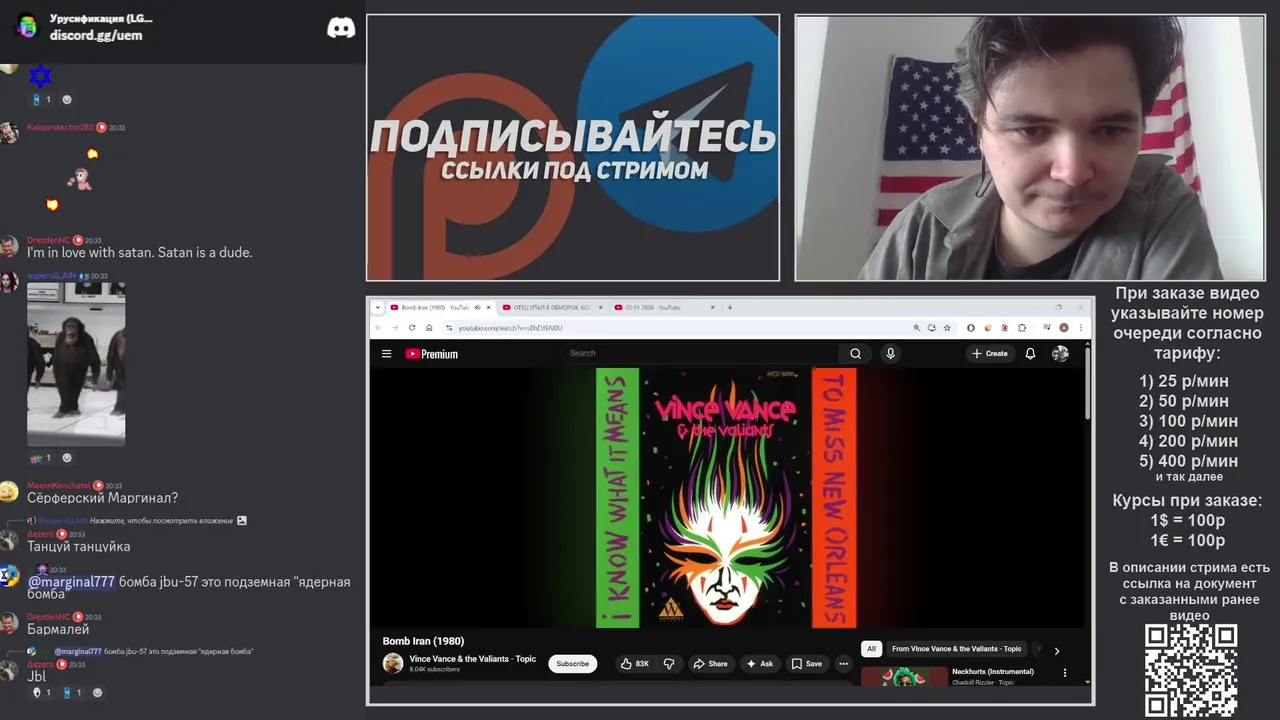
Task: Select the All filter chip
Action: [x=871, y=649]
